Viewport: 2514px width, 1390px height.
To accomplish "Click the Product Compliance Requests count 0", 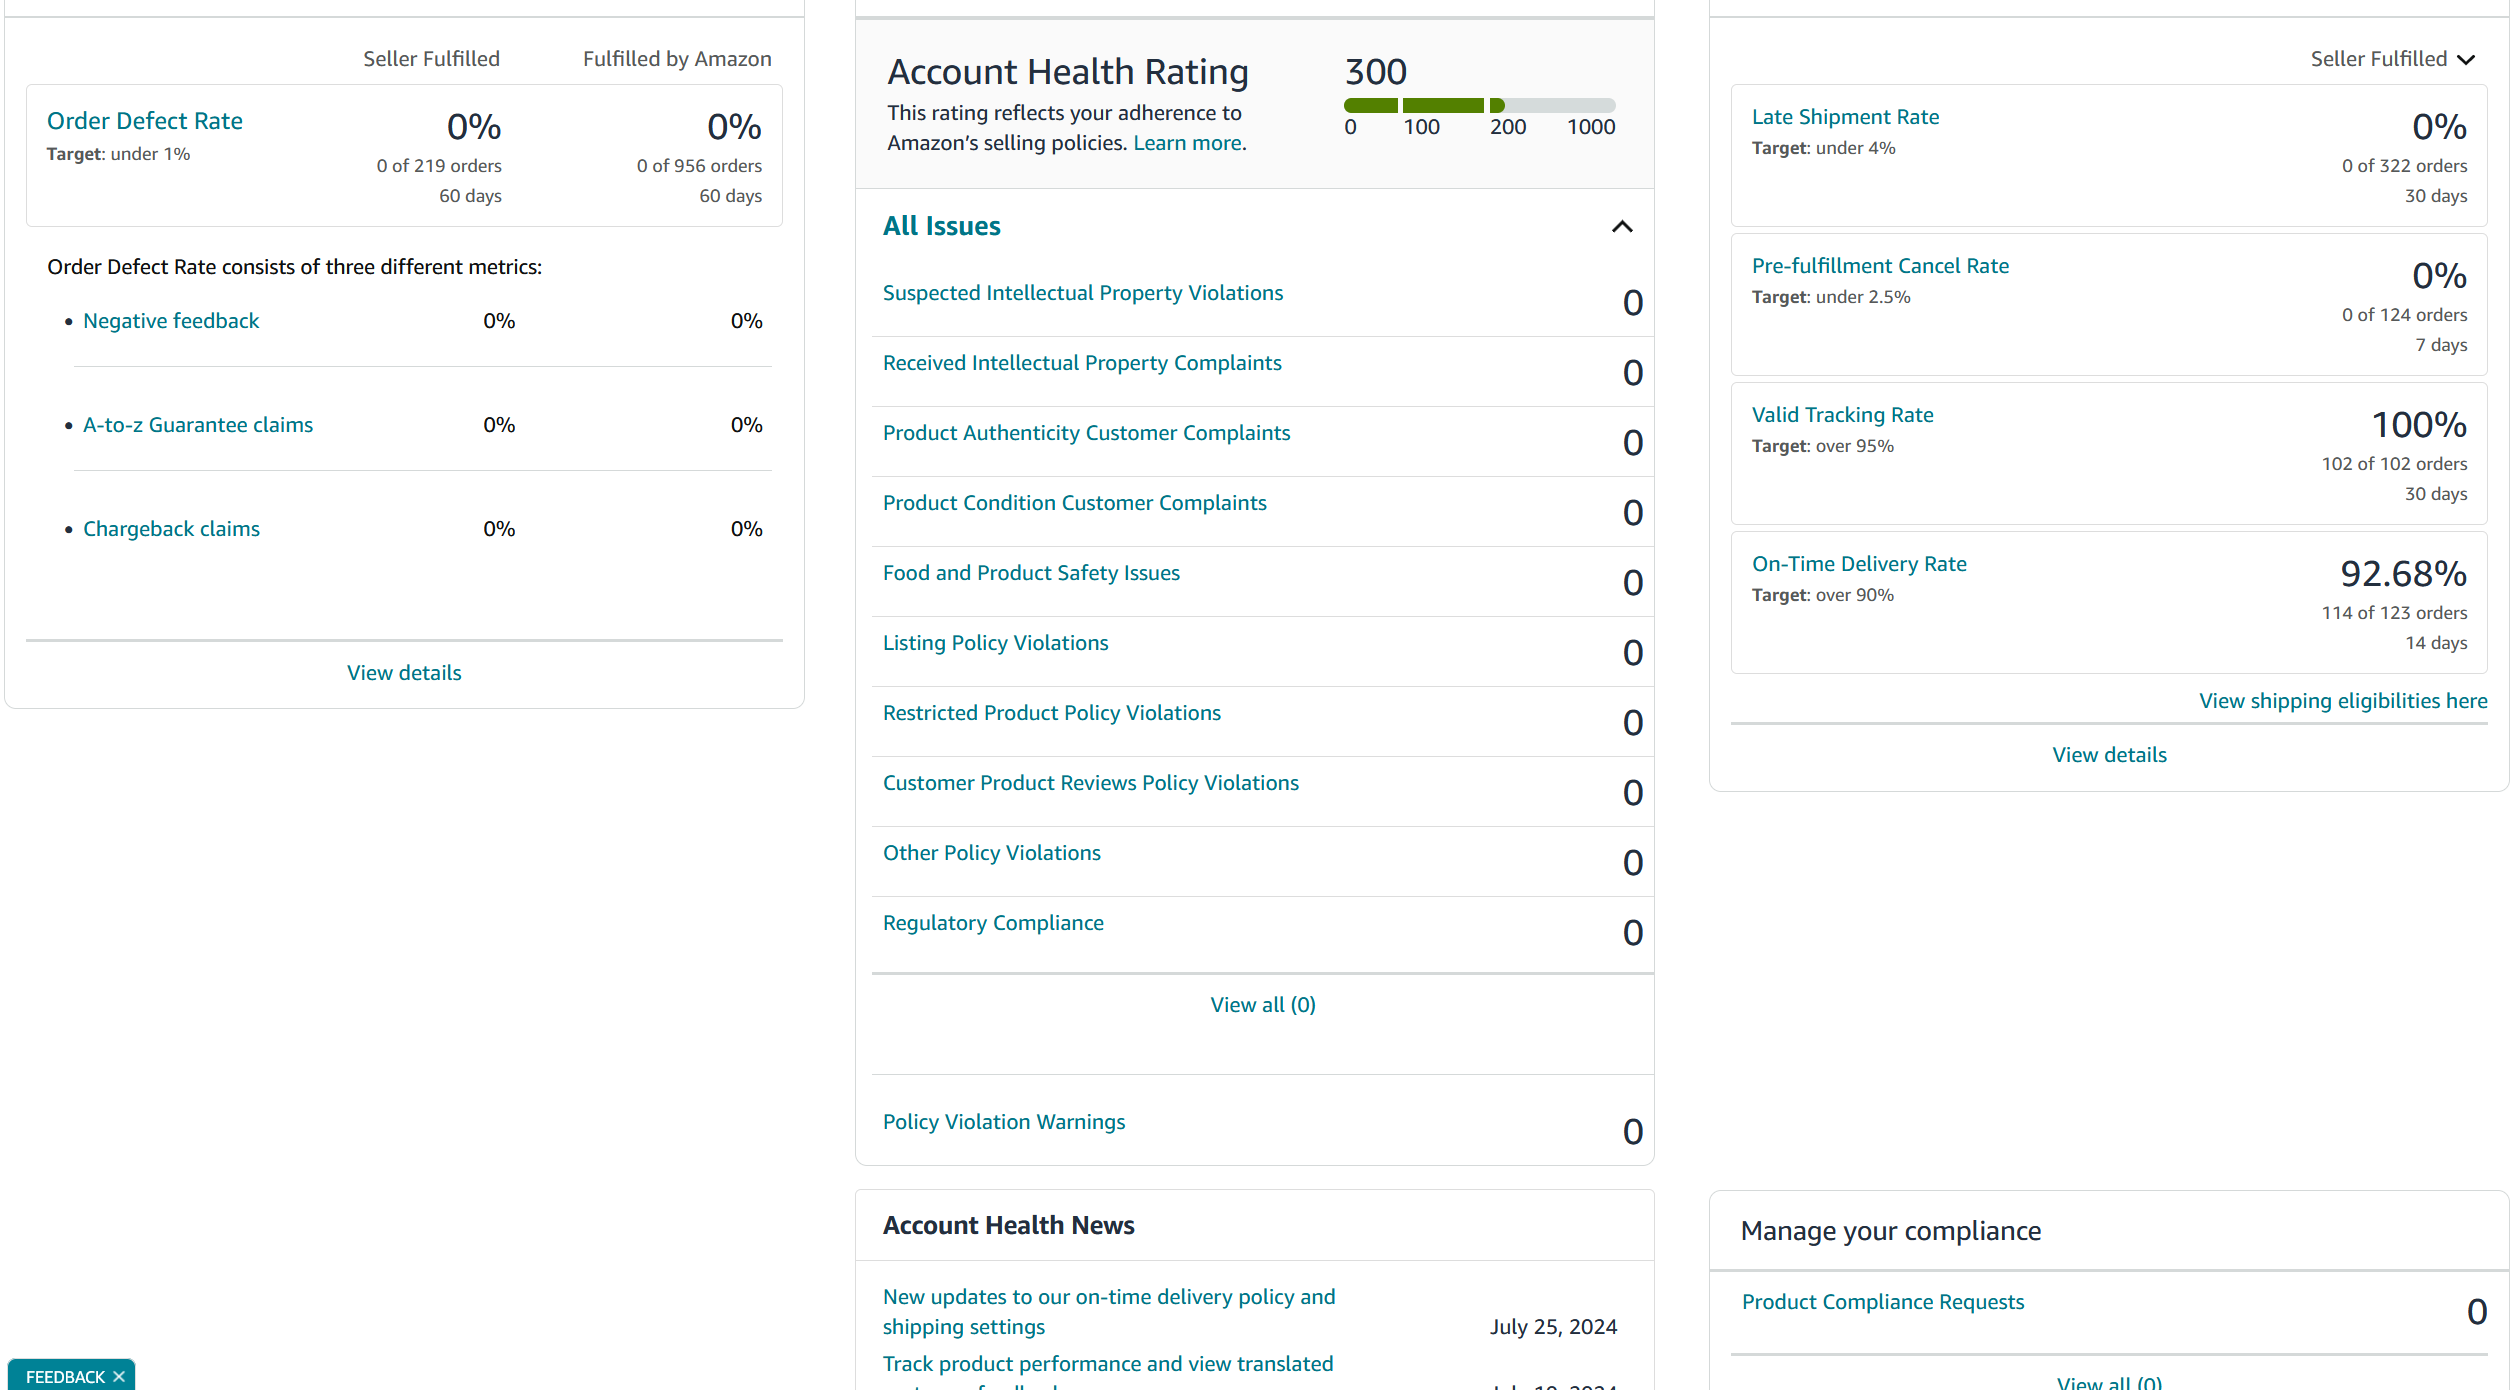I will 2476,1312.
